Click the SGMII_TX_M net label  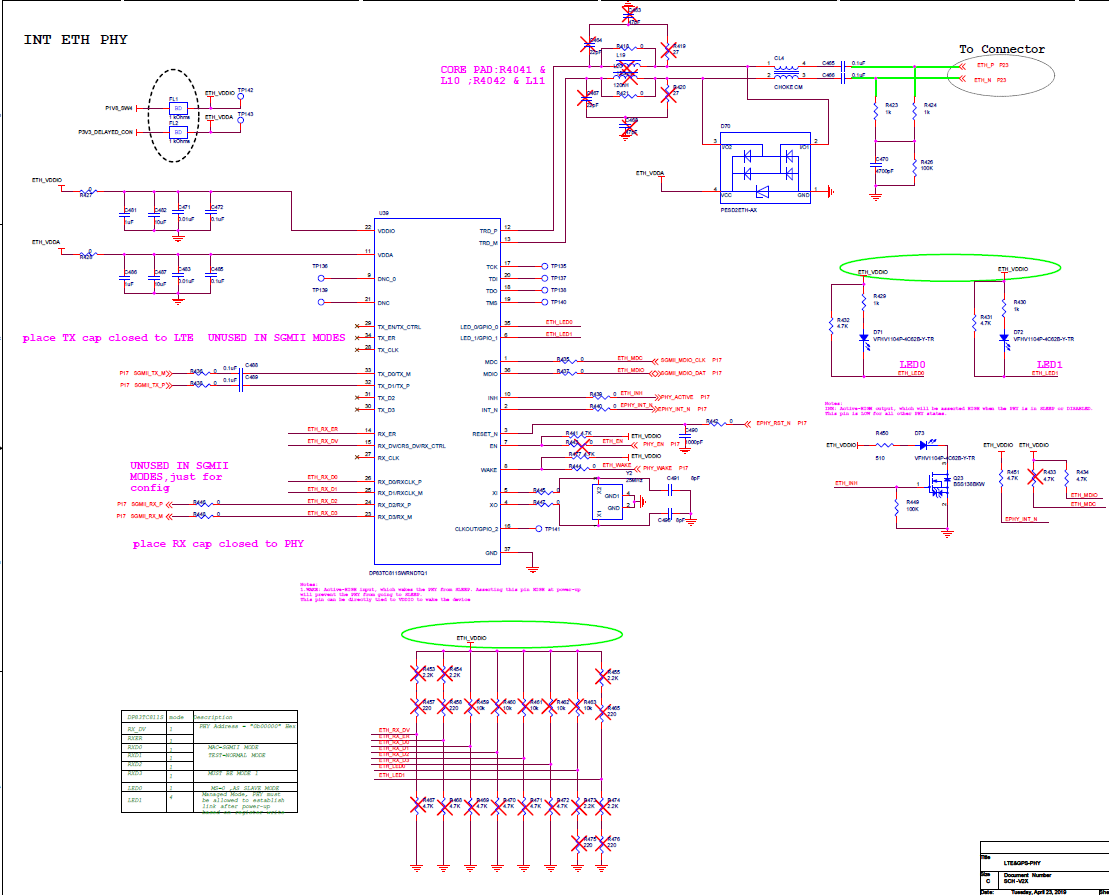[x=149, y=373]
